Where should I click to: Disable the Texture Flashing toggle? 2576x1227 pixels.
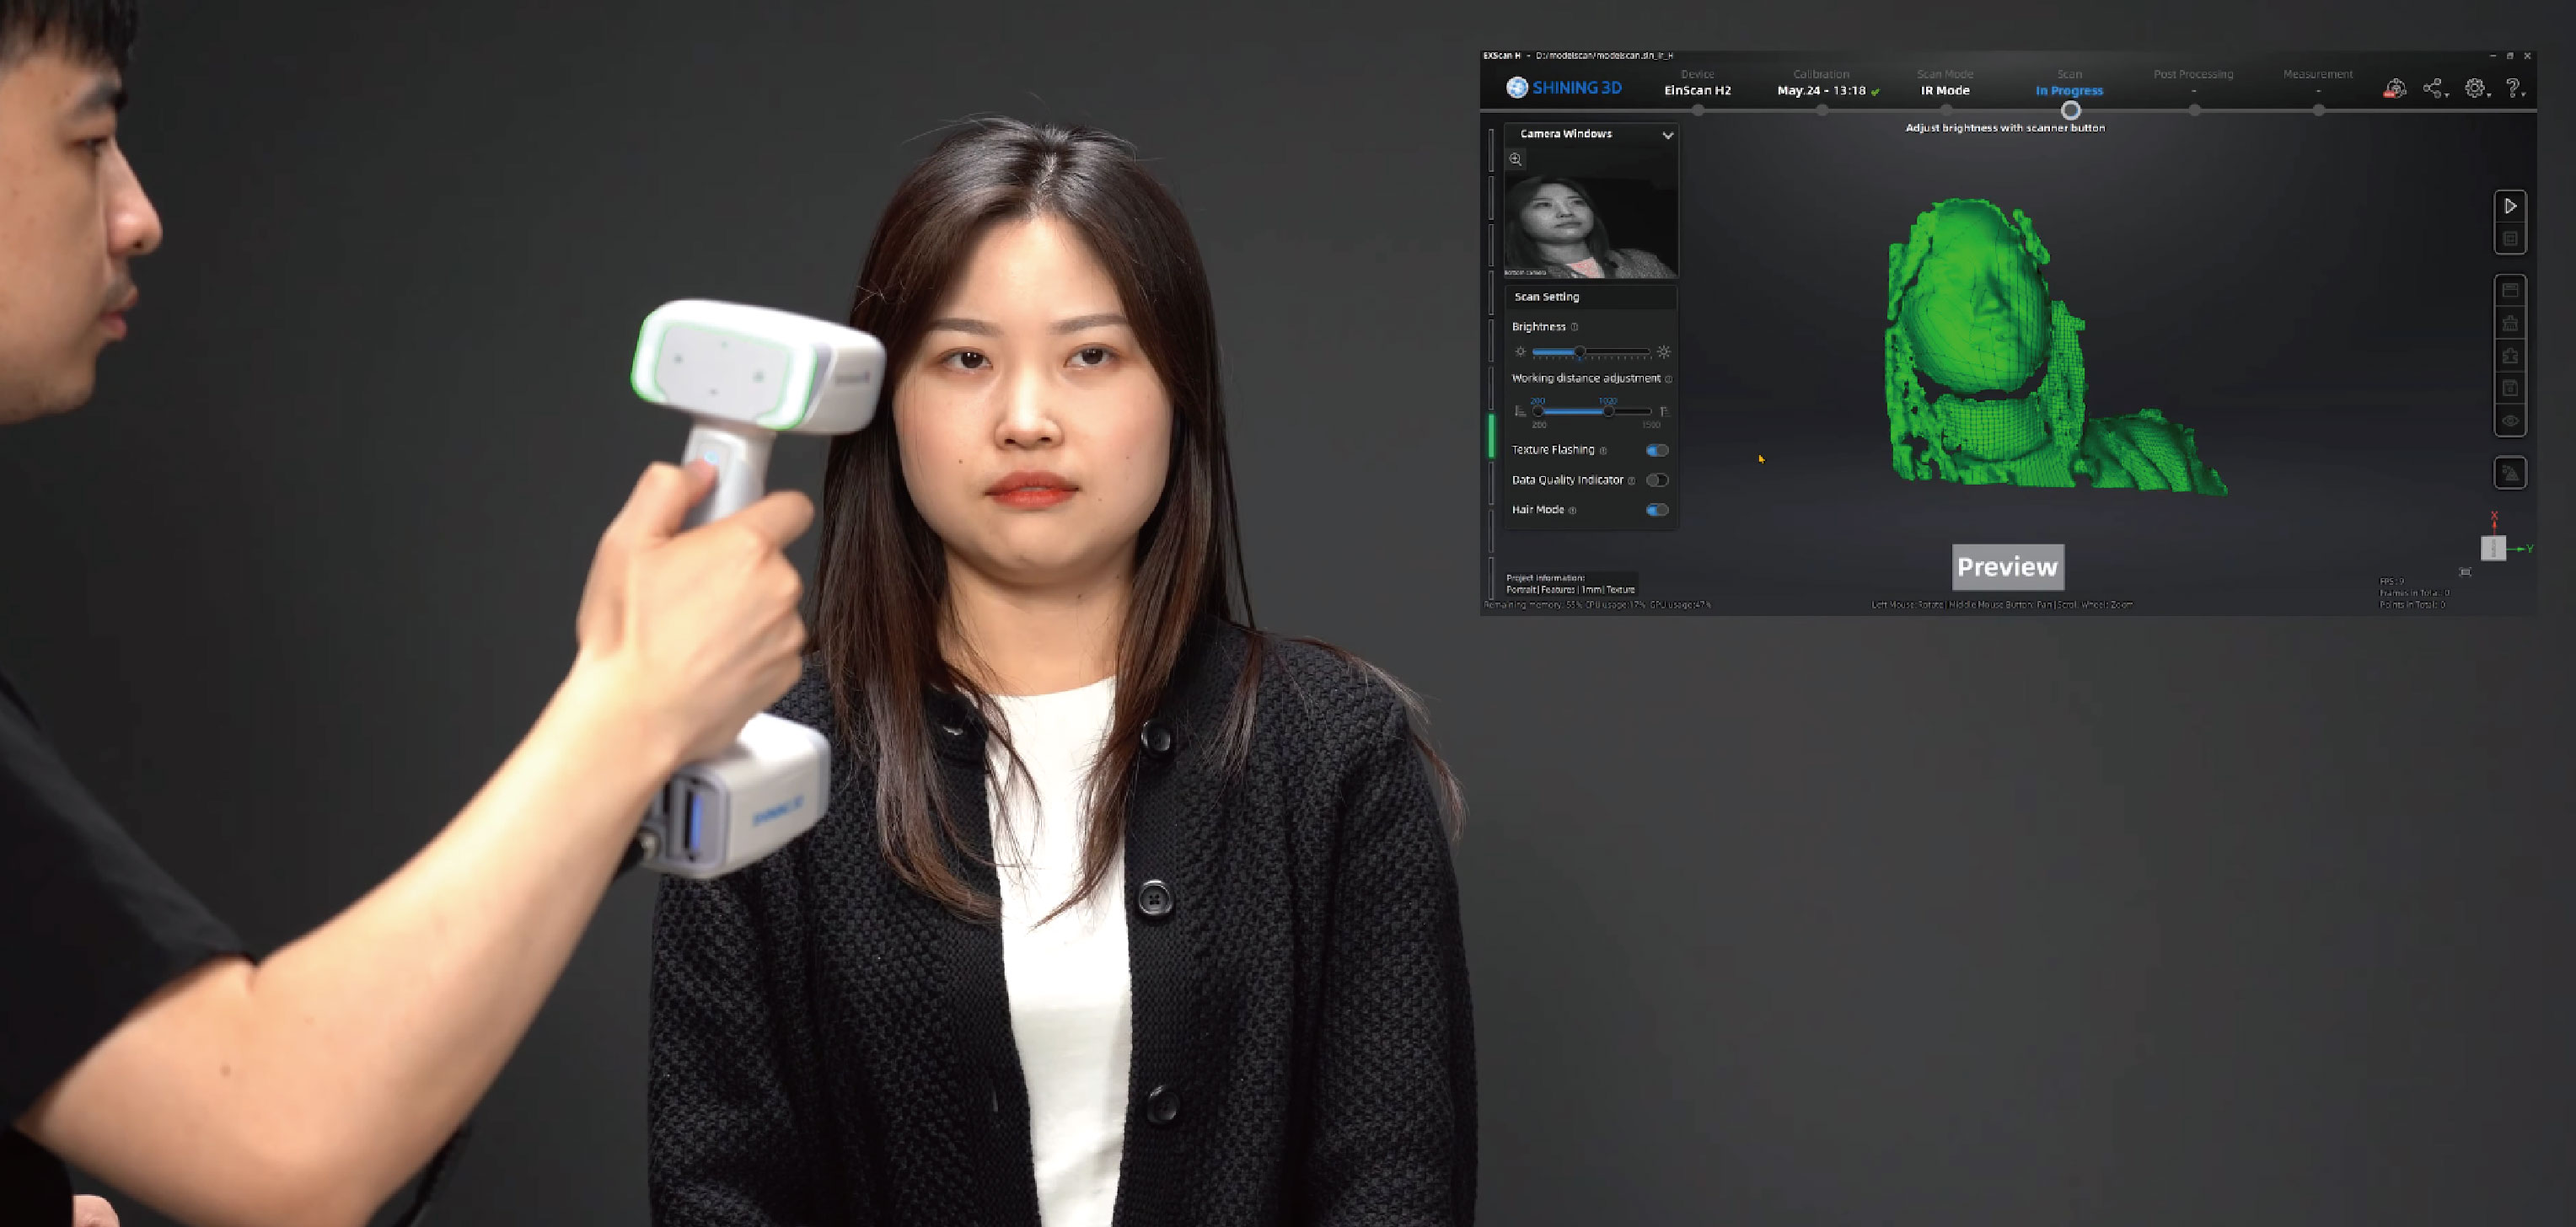1657,450
